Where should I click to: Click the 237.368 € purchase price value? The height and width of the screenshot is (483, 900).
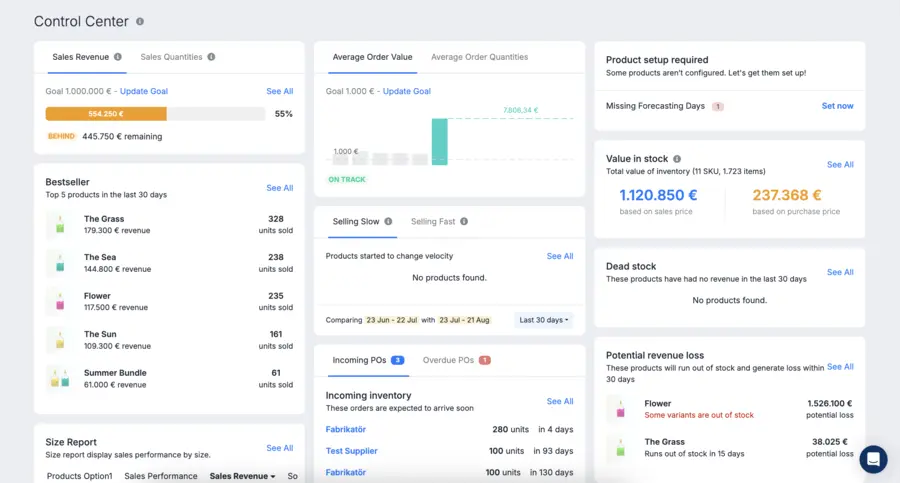pyautogui.click(x=787, y=195)
